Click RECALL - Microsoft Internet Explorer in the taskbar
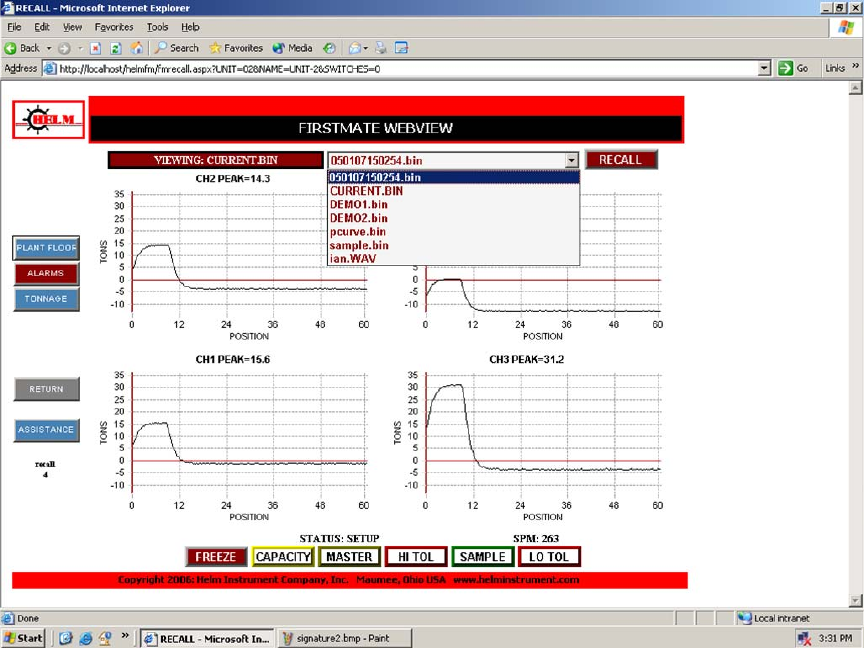The height and width of the screenshot is (648, 864). tap(207, 639)
